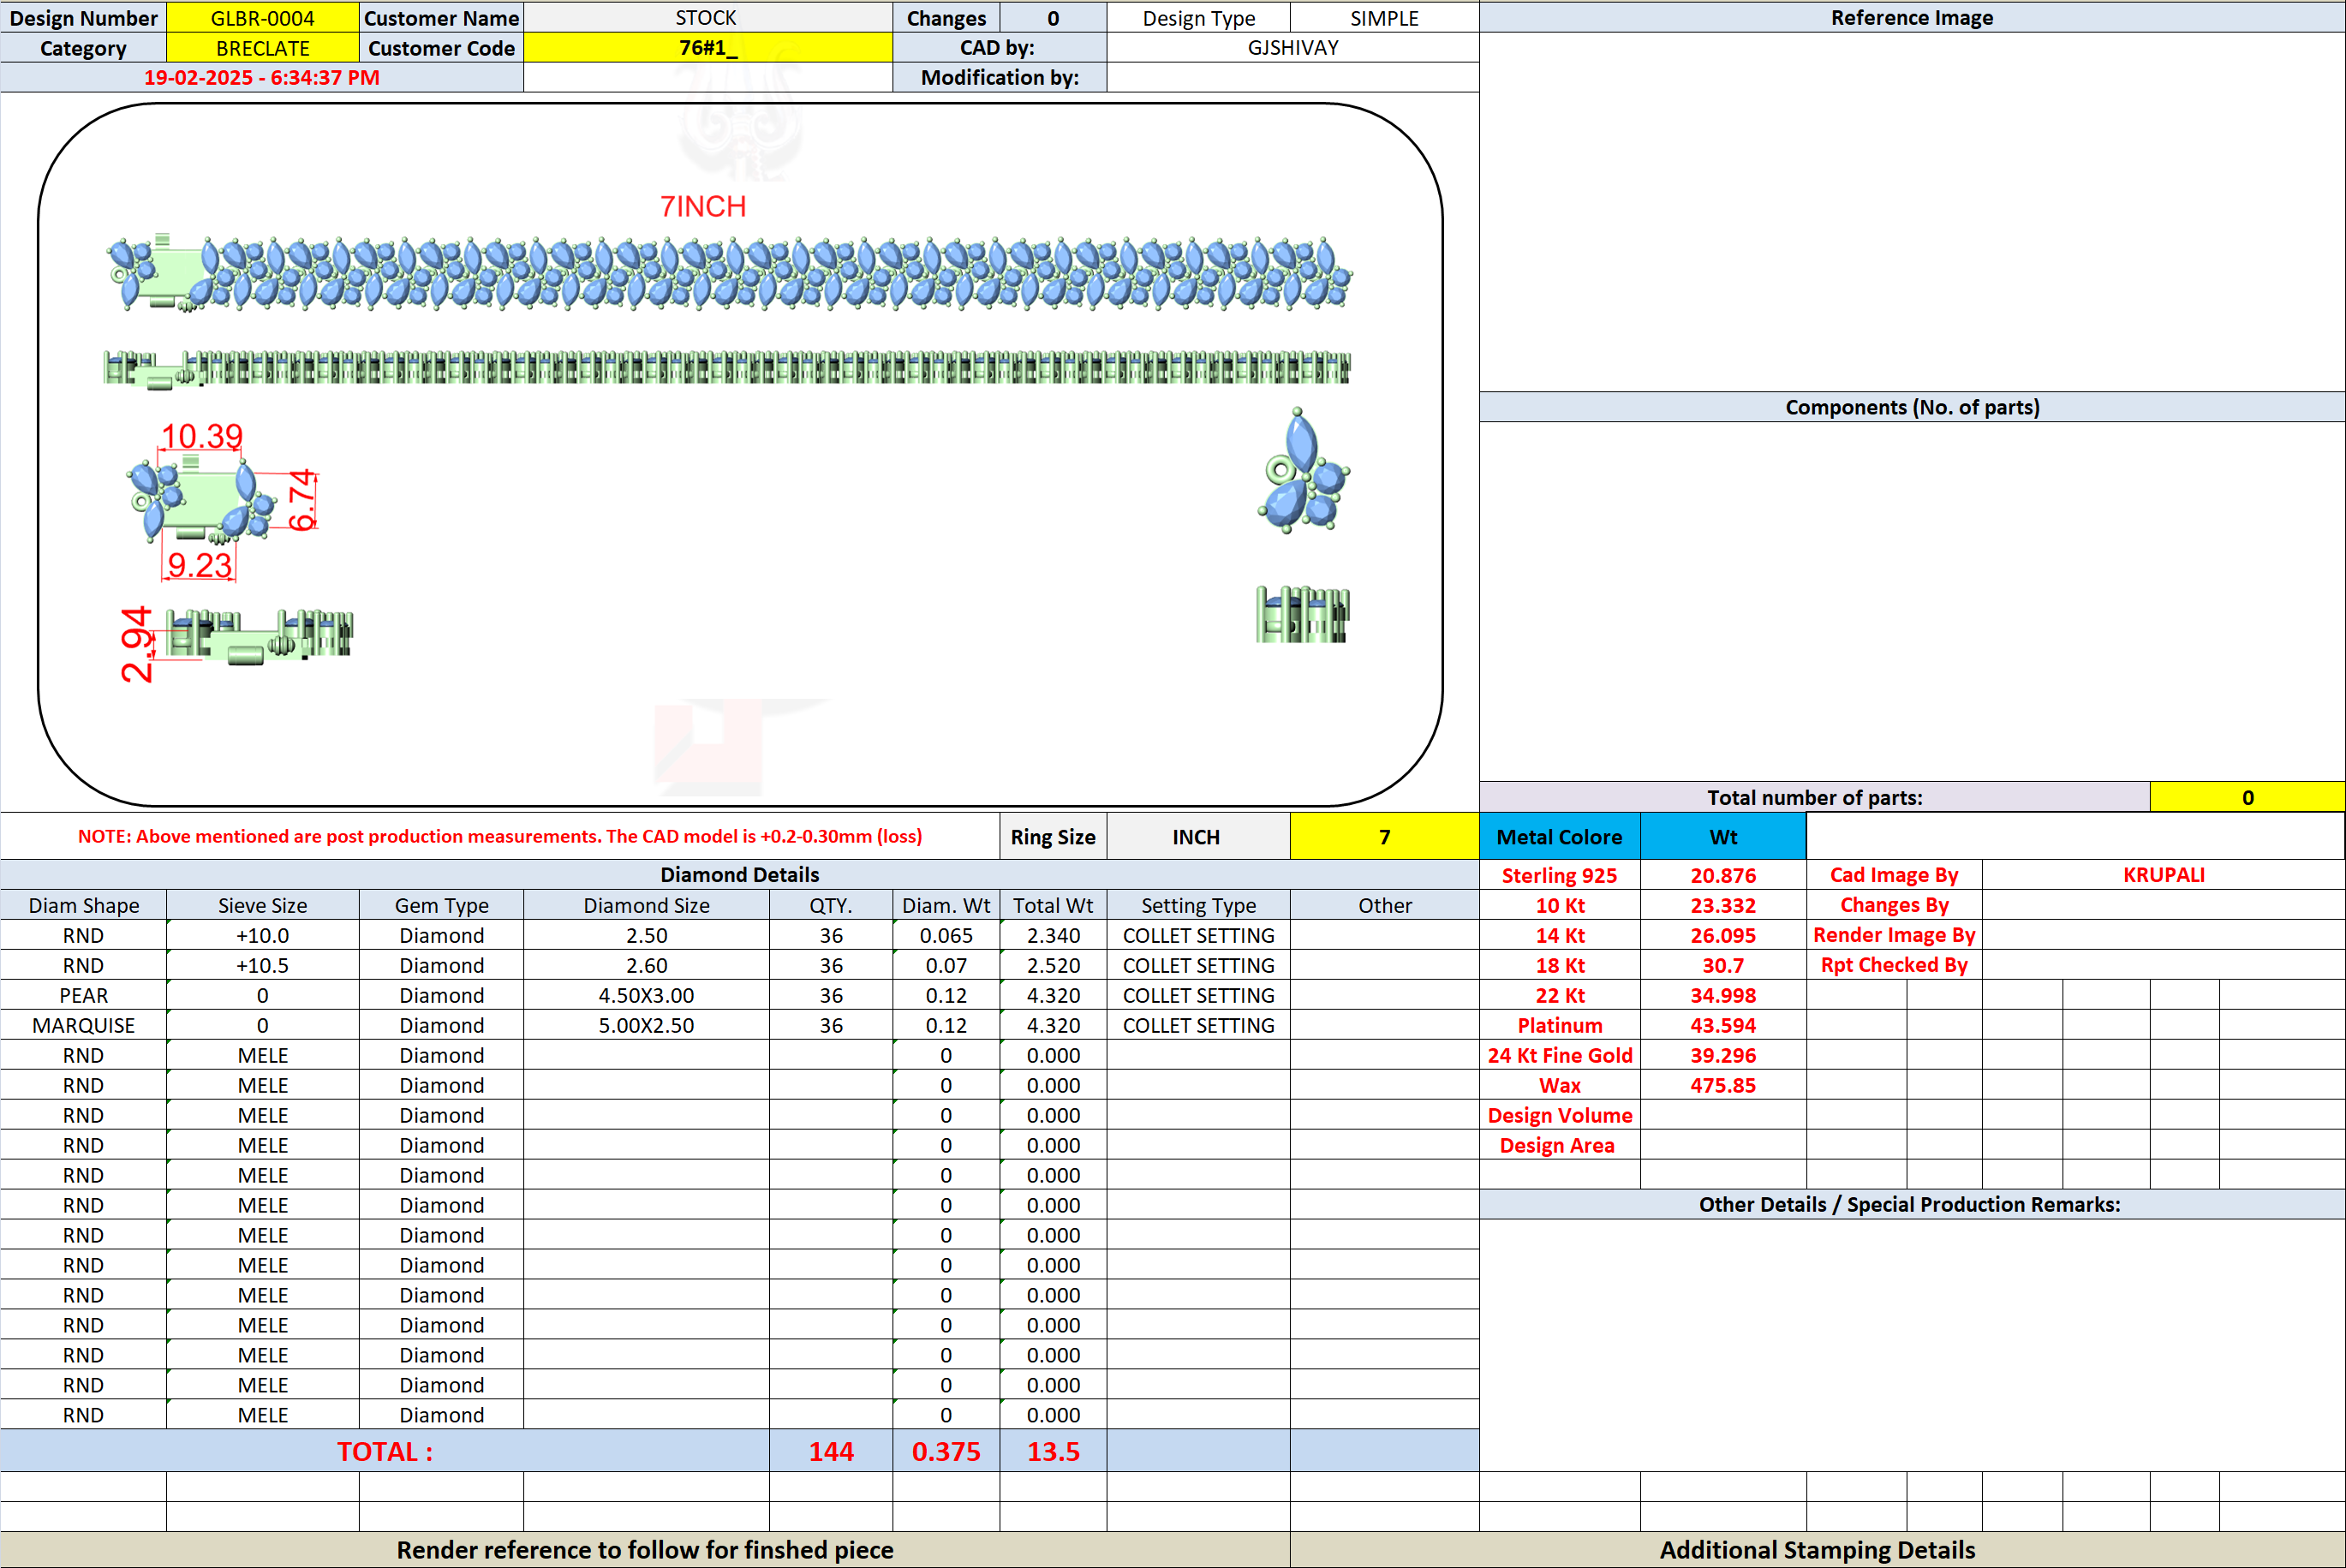Screen dimensions: 2346x1568
Task: Click the Metal Colore header cell
Action: click(x=1559, y=837)
